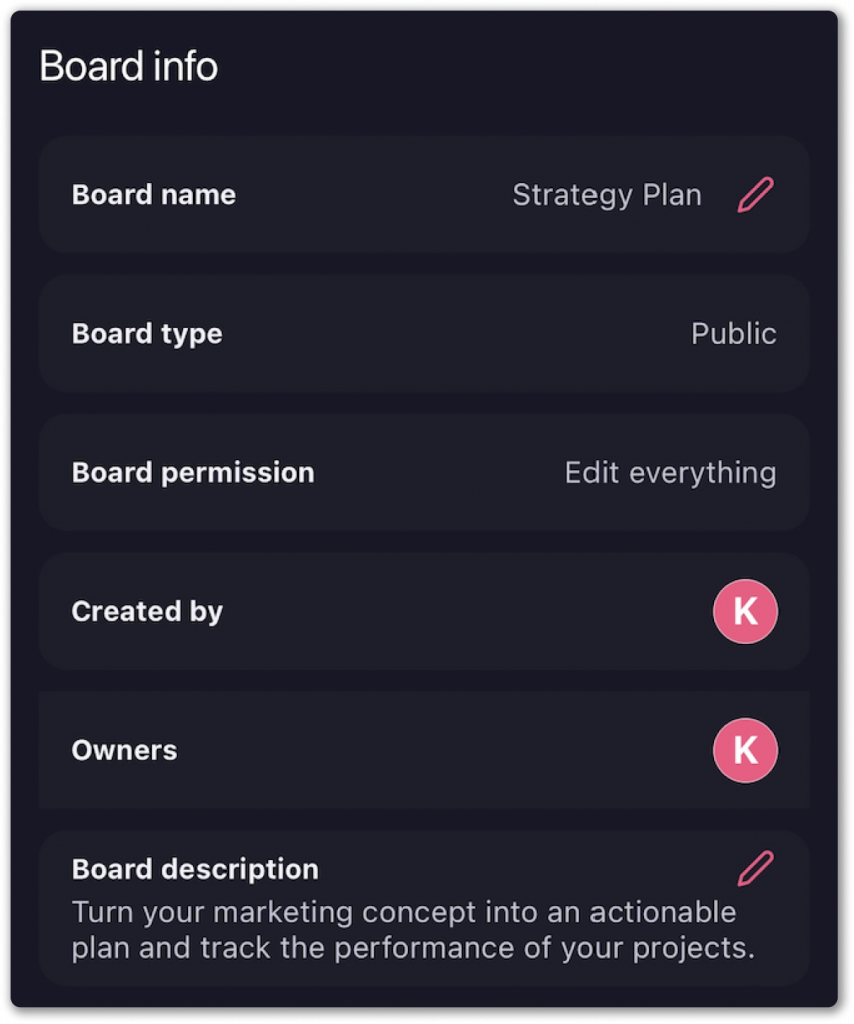854x1024 pixels.
Task: Edit the board description via pencil icon
Action: pyautogui.click(x=755, y=868)
